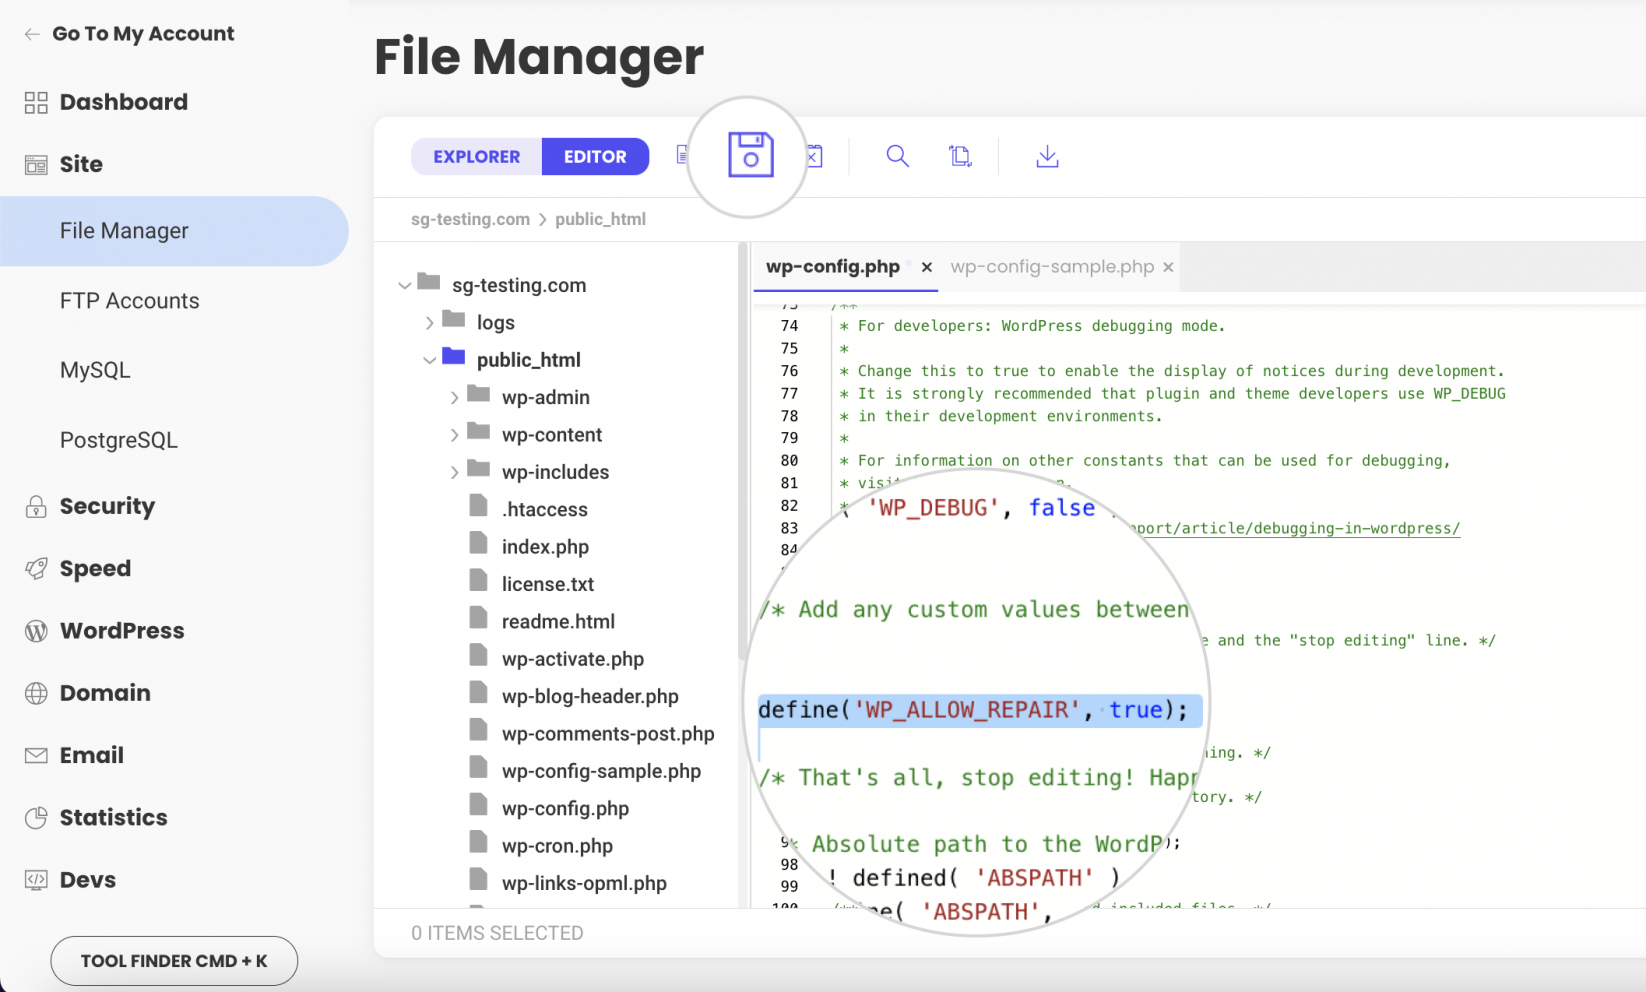Image resolution: width=1646 pixels, height=992 pixels.
Task: Switch to the EXPLORER view
Action: 476,157
